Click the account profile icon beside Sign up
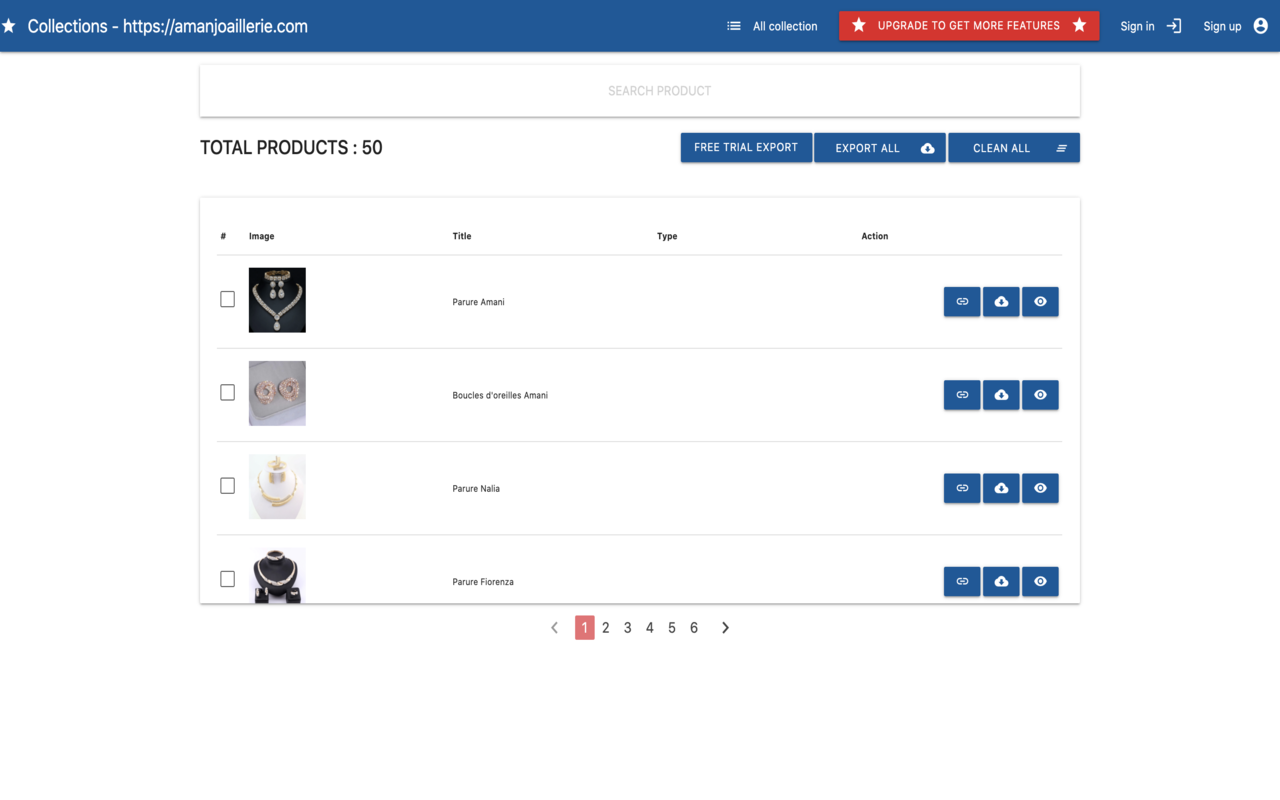This screenshot has height=800, width=1280. coord(1261,26)
